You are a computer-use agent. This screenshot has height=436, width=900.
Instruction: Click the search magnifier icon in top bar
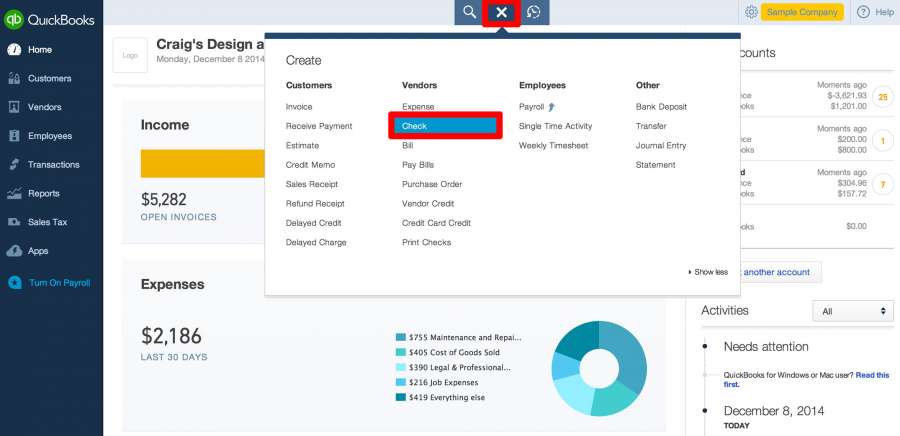pyautogui.click(x=467, y=12)
